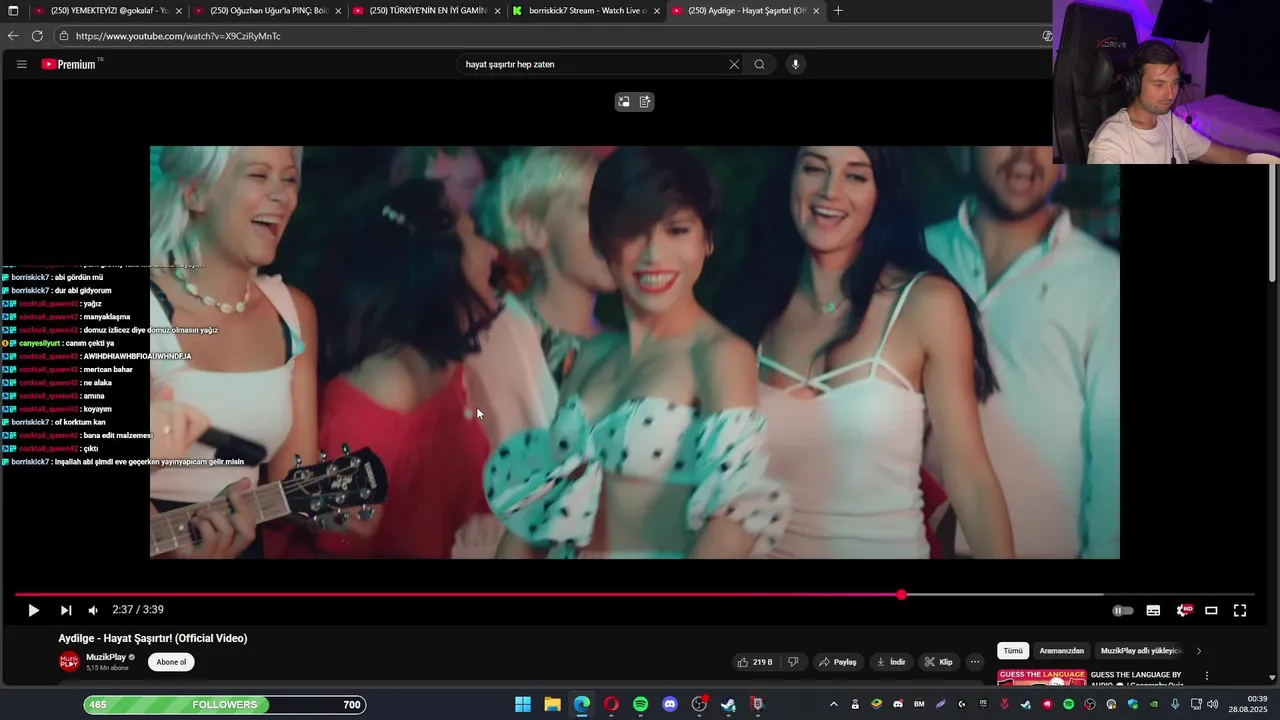Toggle subtitles with the captions icon
The height and width of the screenshot is (720, 1280).
click(1153, 610)
